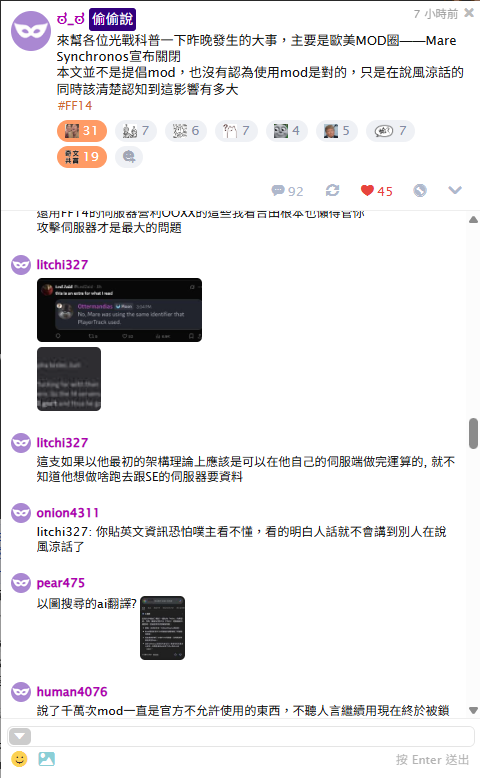The width and height of the screenshot is (480, 778).
Task: View litchi327's tweet screenshot thumbnail
Action: 120,310
